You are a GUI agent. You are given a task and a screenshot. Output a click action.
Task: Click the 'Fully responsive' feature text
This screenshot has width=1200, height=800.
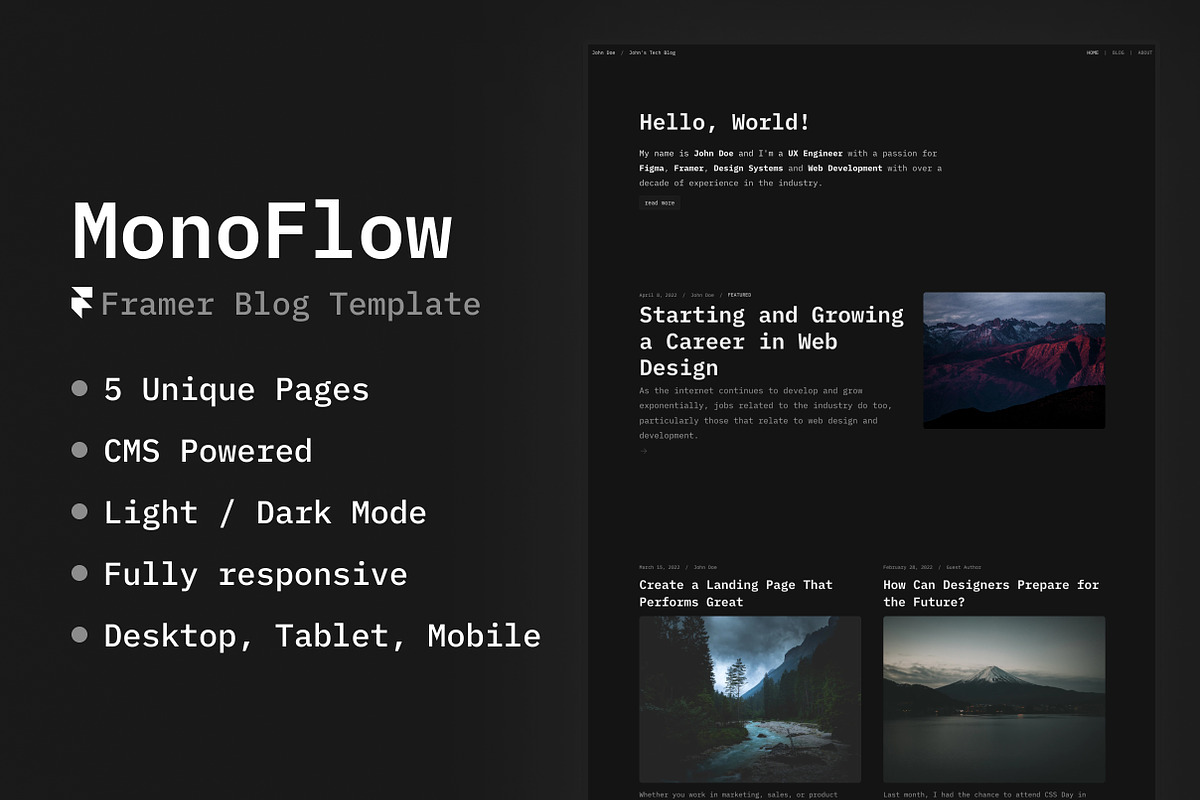coord(255,574)
